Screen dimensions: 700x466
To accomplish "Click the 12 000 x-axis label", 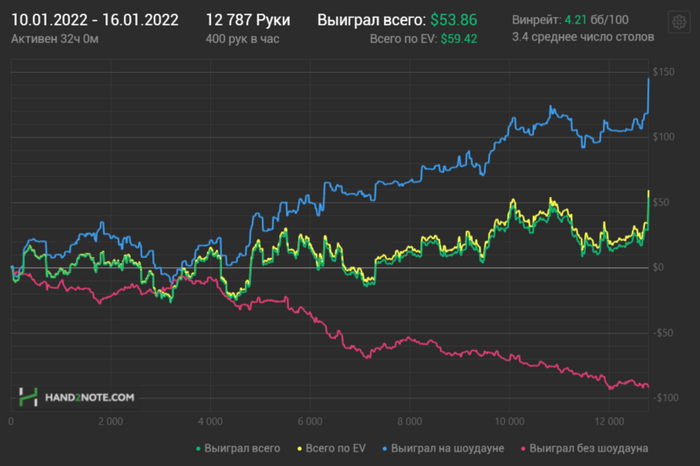I will point(609,421).
